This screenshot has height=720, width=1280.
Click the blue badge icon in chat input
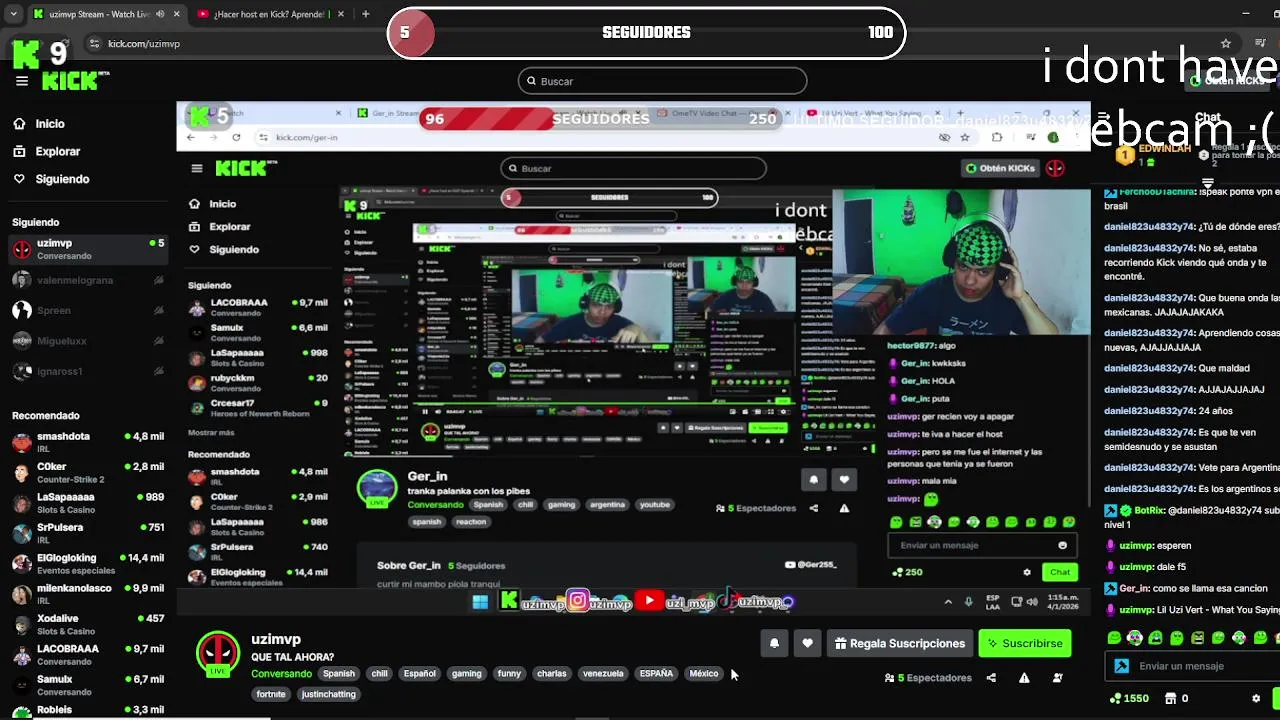point(1122,666)
